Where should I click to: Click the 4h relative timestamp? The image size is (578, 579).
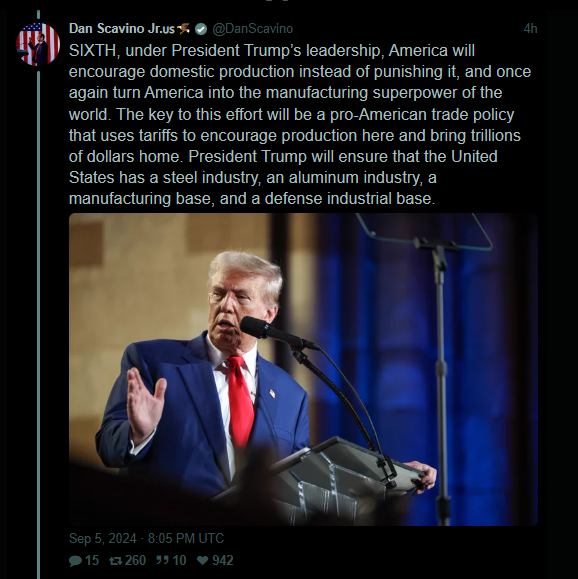click(x=530, y=28)
